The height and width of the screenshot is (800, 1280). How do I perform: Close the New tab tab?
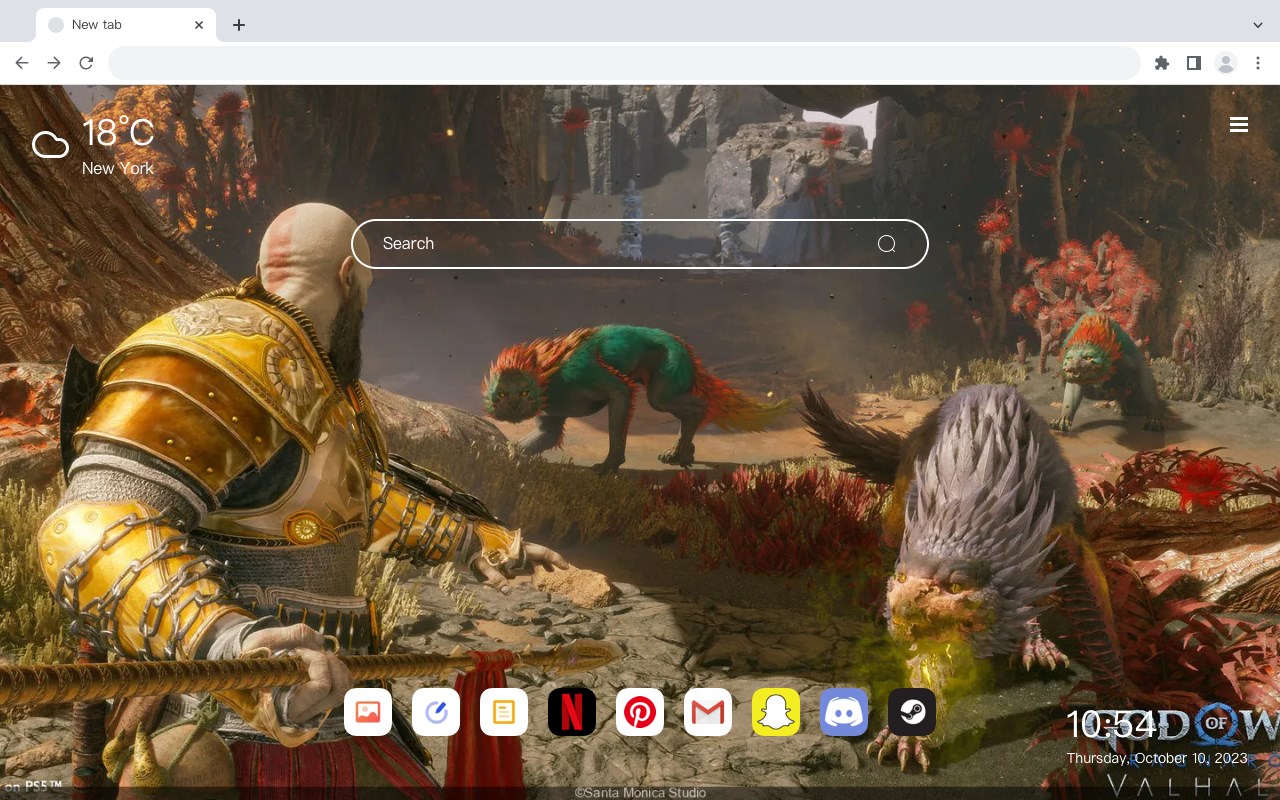pos(199,25)
